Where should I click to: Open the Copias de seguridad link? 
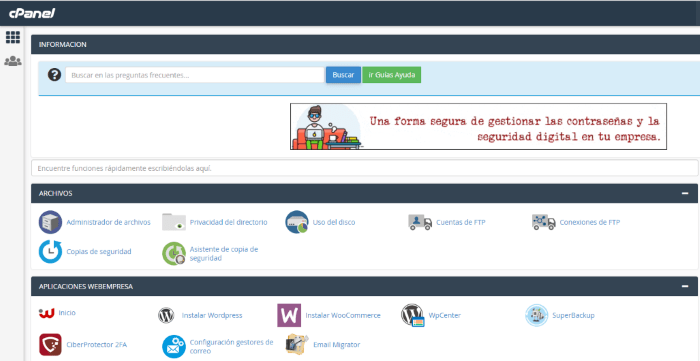pyautogui.click(x=99, y=252)
